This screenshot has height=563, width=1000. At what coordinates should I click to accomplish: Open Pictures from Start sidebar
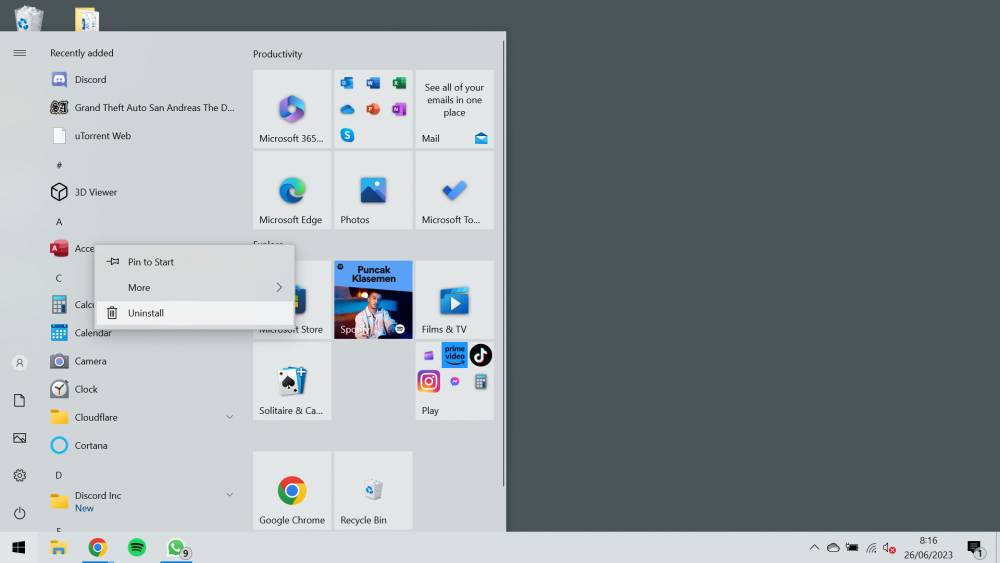[x=20, y=438]
